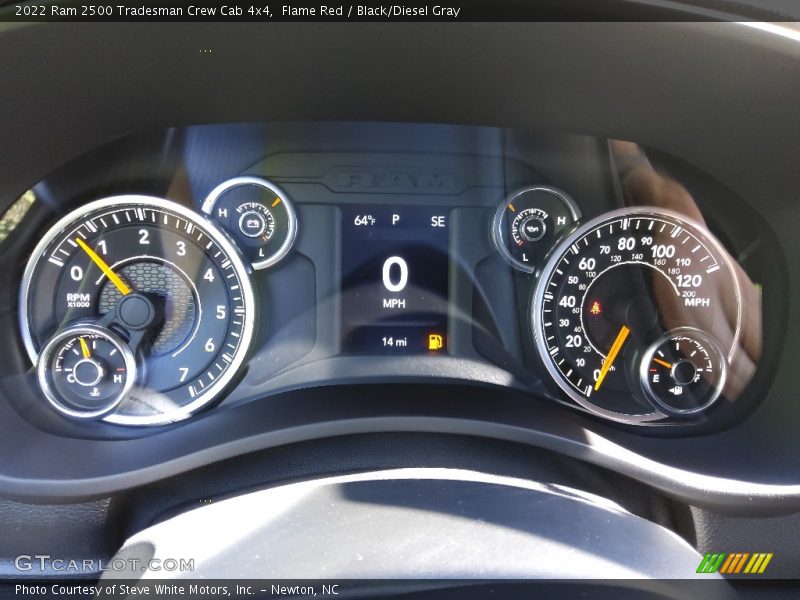Screen dimensions: 800x600
Task: Click the 64°F outside temperature reading
Action: tap(364, 221)
